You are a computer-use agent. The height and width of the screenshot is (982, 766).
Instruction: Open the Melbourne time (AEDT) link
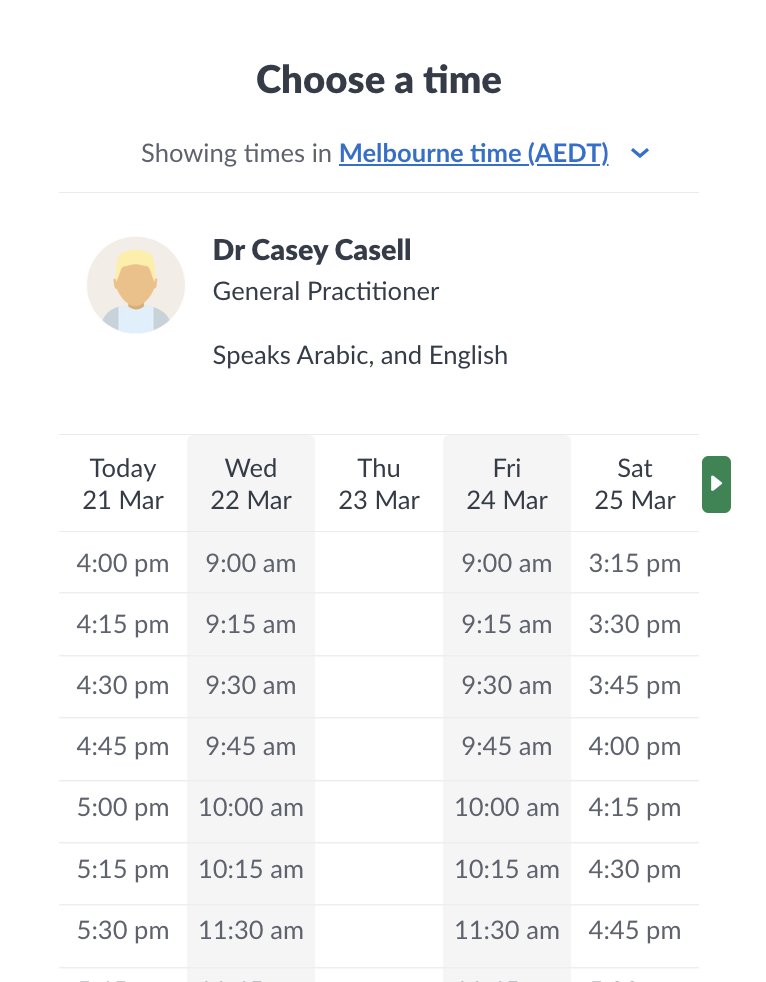coord(474,153)
